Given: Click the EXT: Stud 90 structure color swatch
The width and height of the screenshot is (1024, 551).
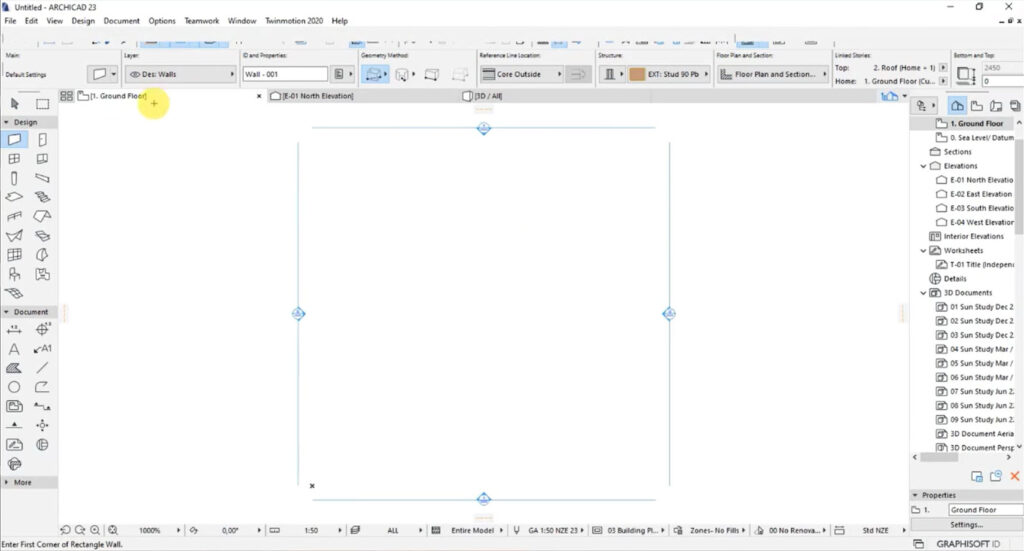Looking at the screenshot, I should pyautogui.click(x=636, y=74).
